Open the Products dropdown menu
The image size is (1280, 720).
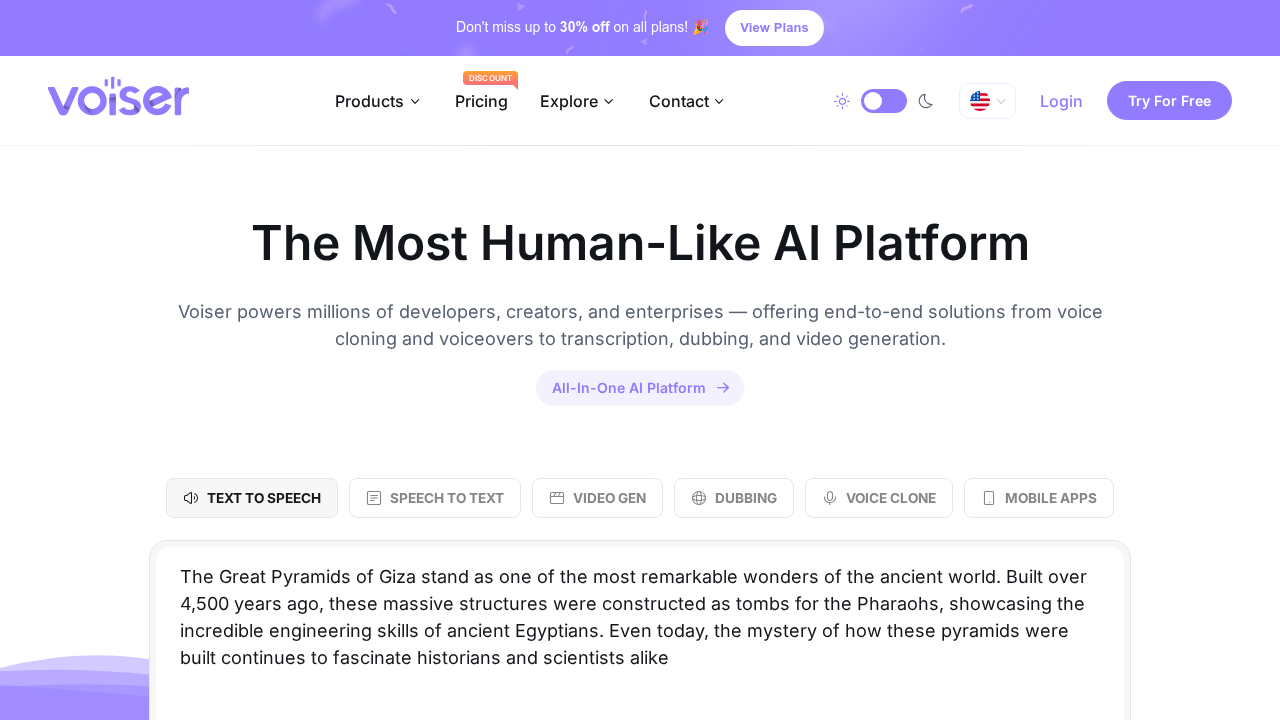pos(378,100)
